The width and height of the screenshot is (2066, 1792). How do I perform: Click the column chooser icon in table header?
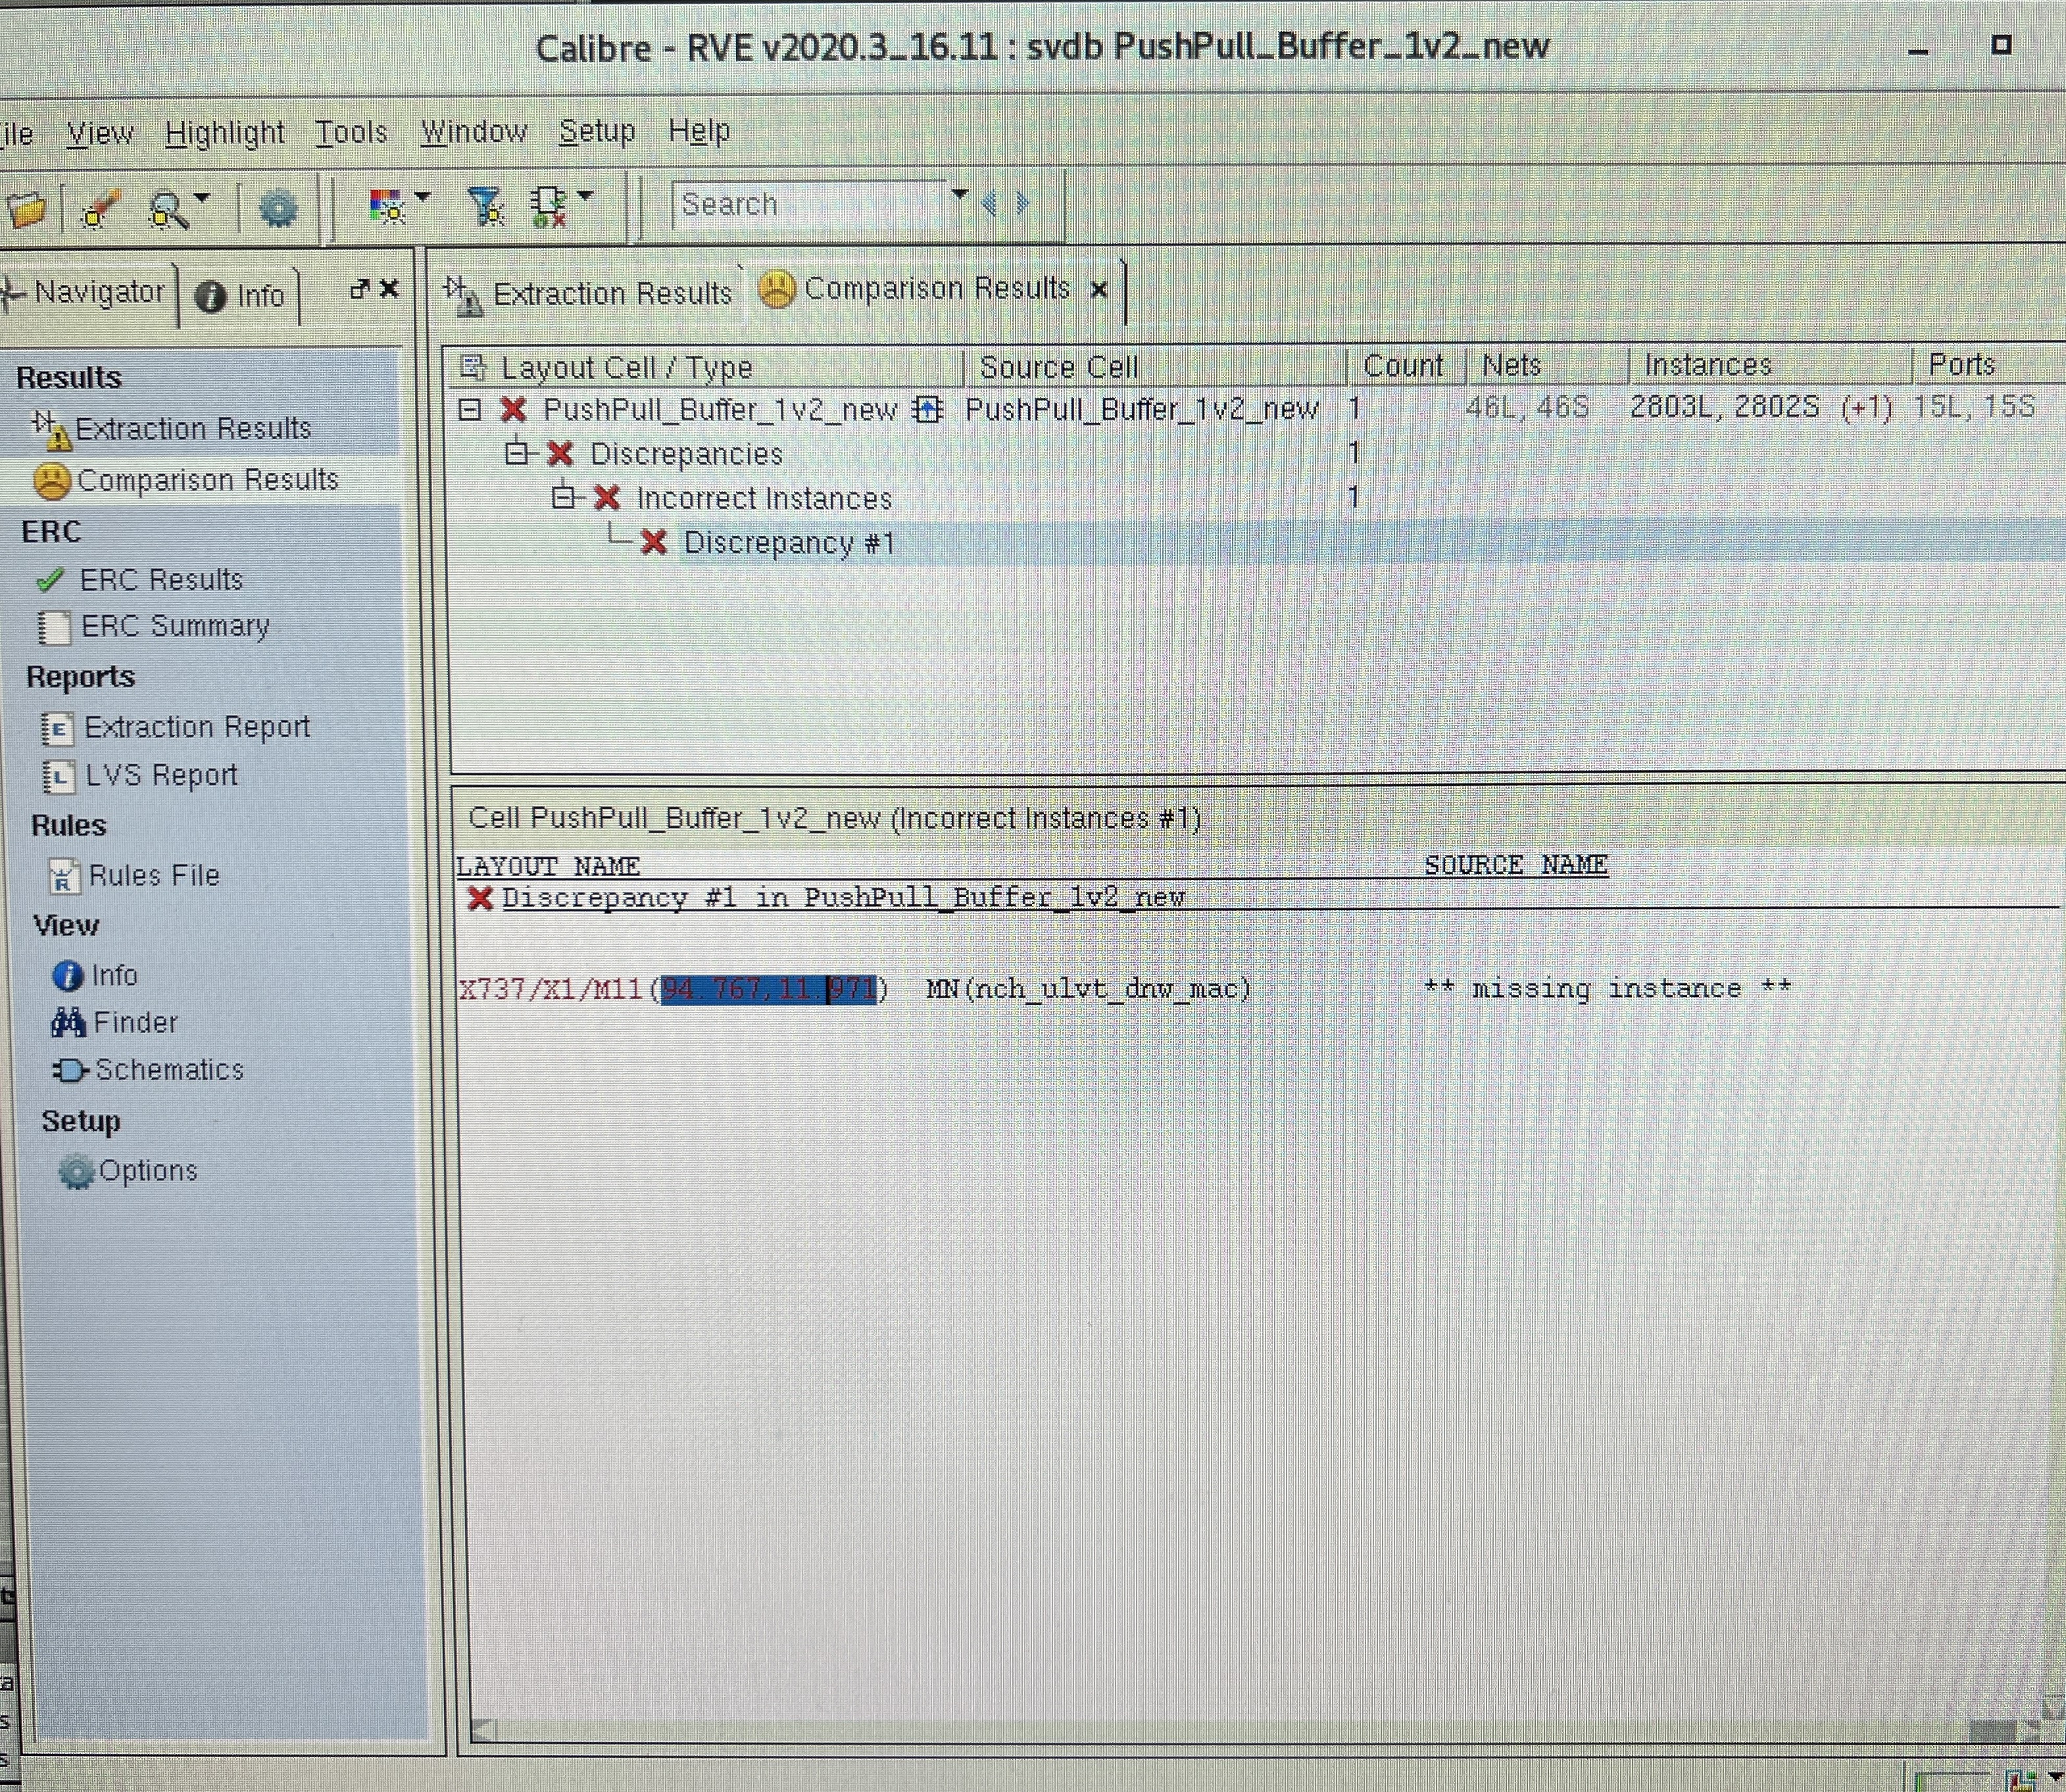point(472,368)
